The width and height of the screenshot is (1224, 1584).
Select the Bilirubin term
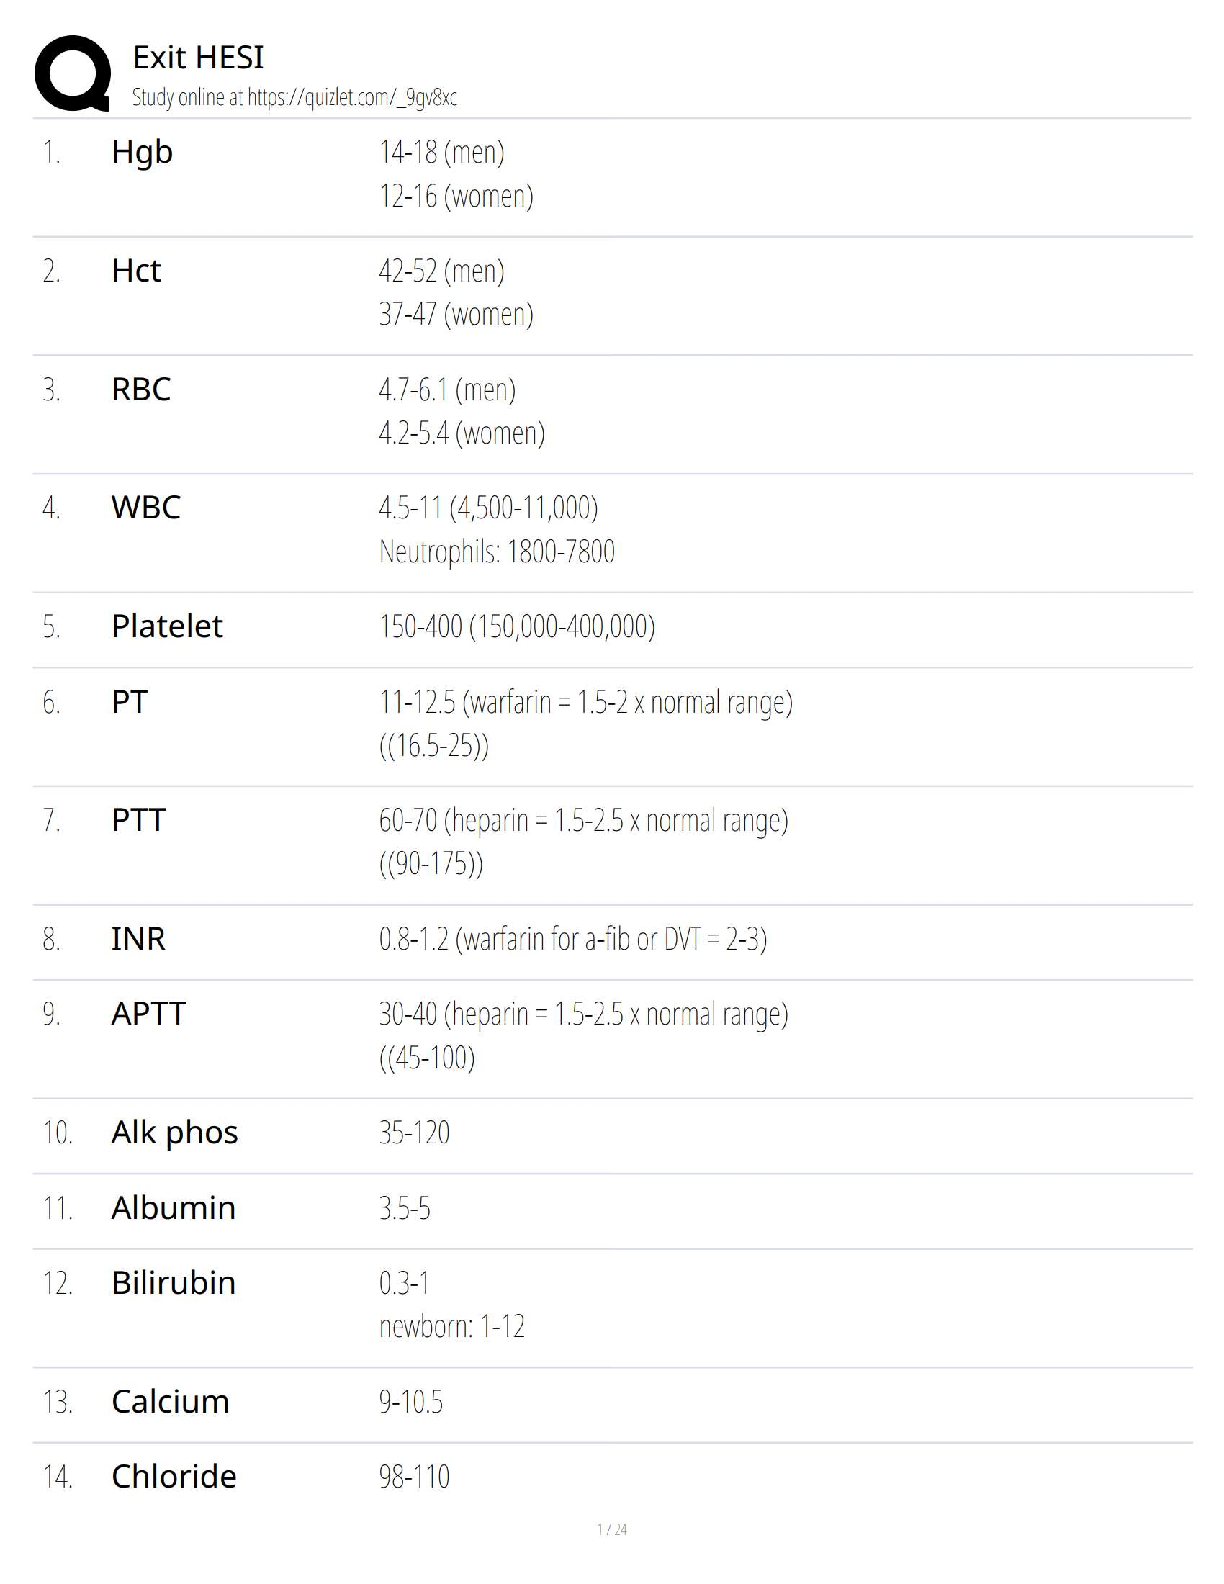pyautogui.click(x=173, y=1283)
